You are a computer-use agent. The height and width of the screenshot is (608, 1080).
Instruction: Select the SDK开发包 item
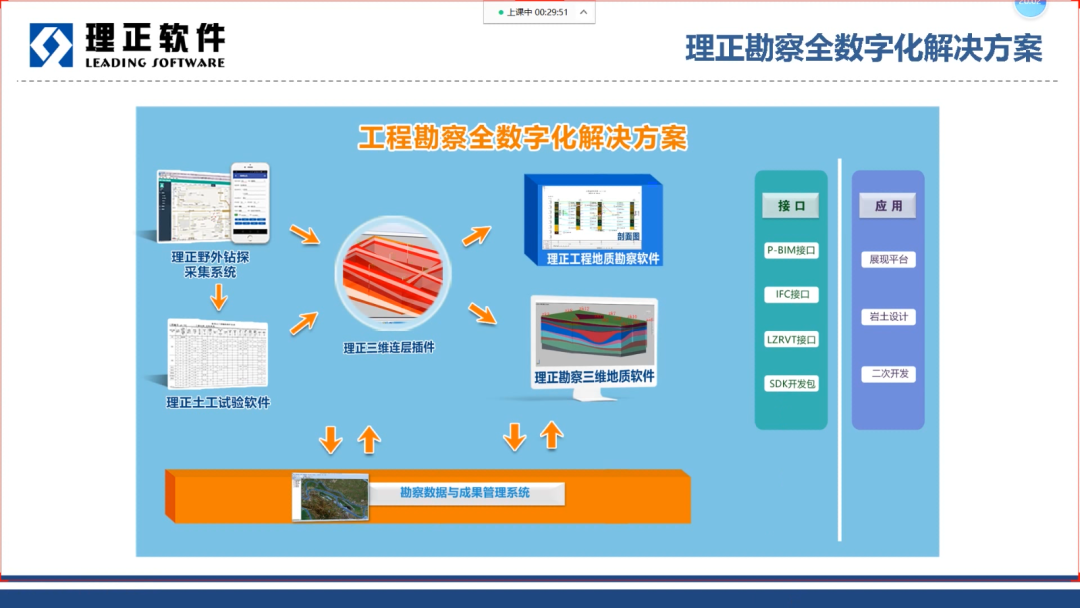(x=791, y=384)
